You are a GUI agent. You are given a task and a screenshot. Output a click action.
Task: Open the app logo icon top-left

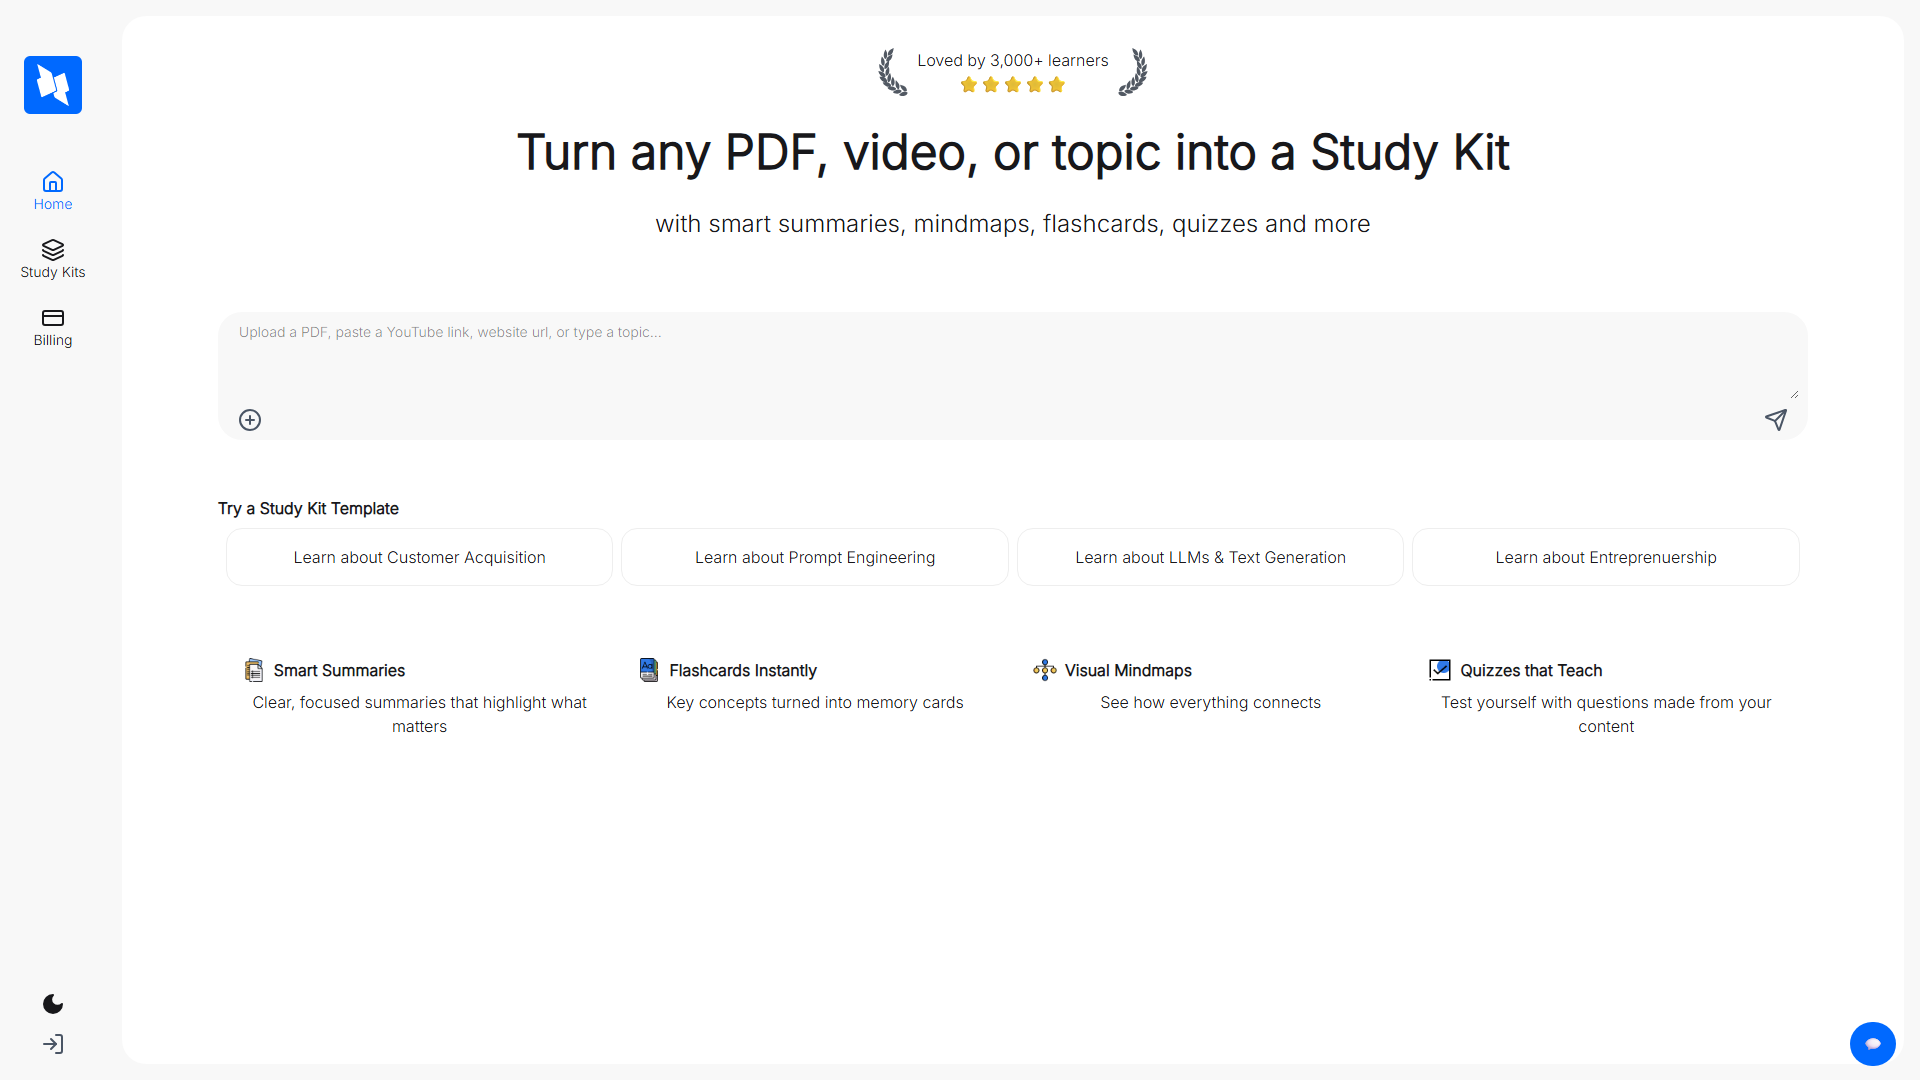(x=52, y=85)
